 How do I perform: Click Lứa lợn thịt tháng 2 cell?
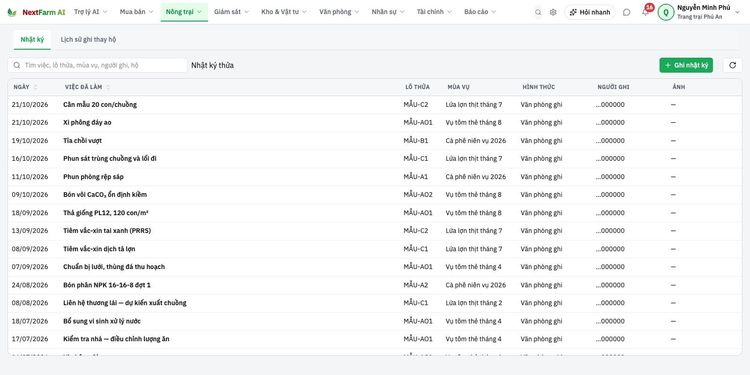474,303
